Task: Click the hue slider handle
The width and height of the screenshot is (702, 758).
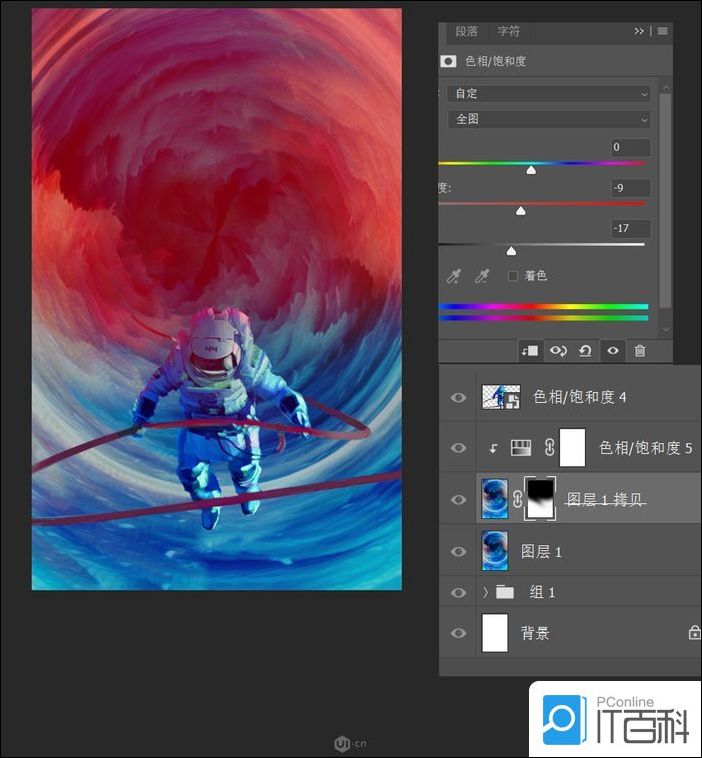Action: (531, 170)
